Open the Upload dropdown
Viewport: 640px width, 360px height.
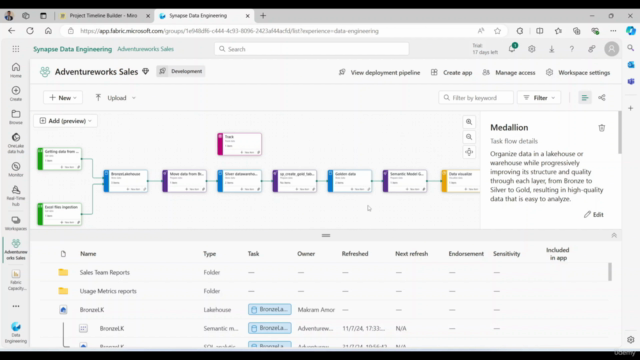(115, 98)
